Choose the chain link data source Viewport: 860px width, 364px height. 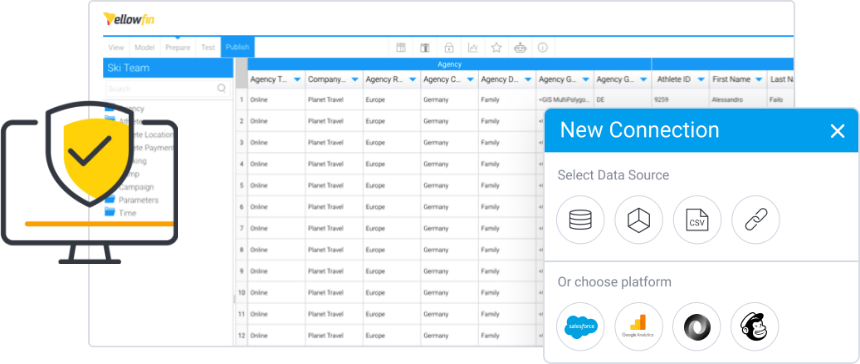[x=755, y=220]
